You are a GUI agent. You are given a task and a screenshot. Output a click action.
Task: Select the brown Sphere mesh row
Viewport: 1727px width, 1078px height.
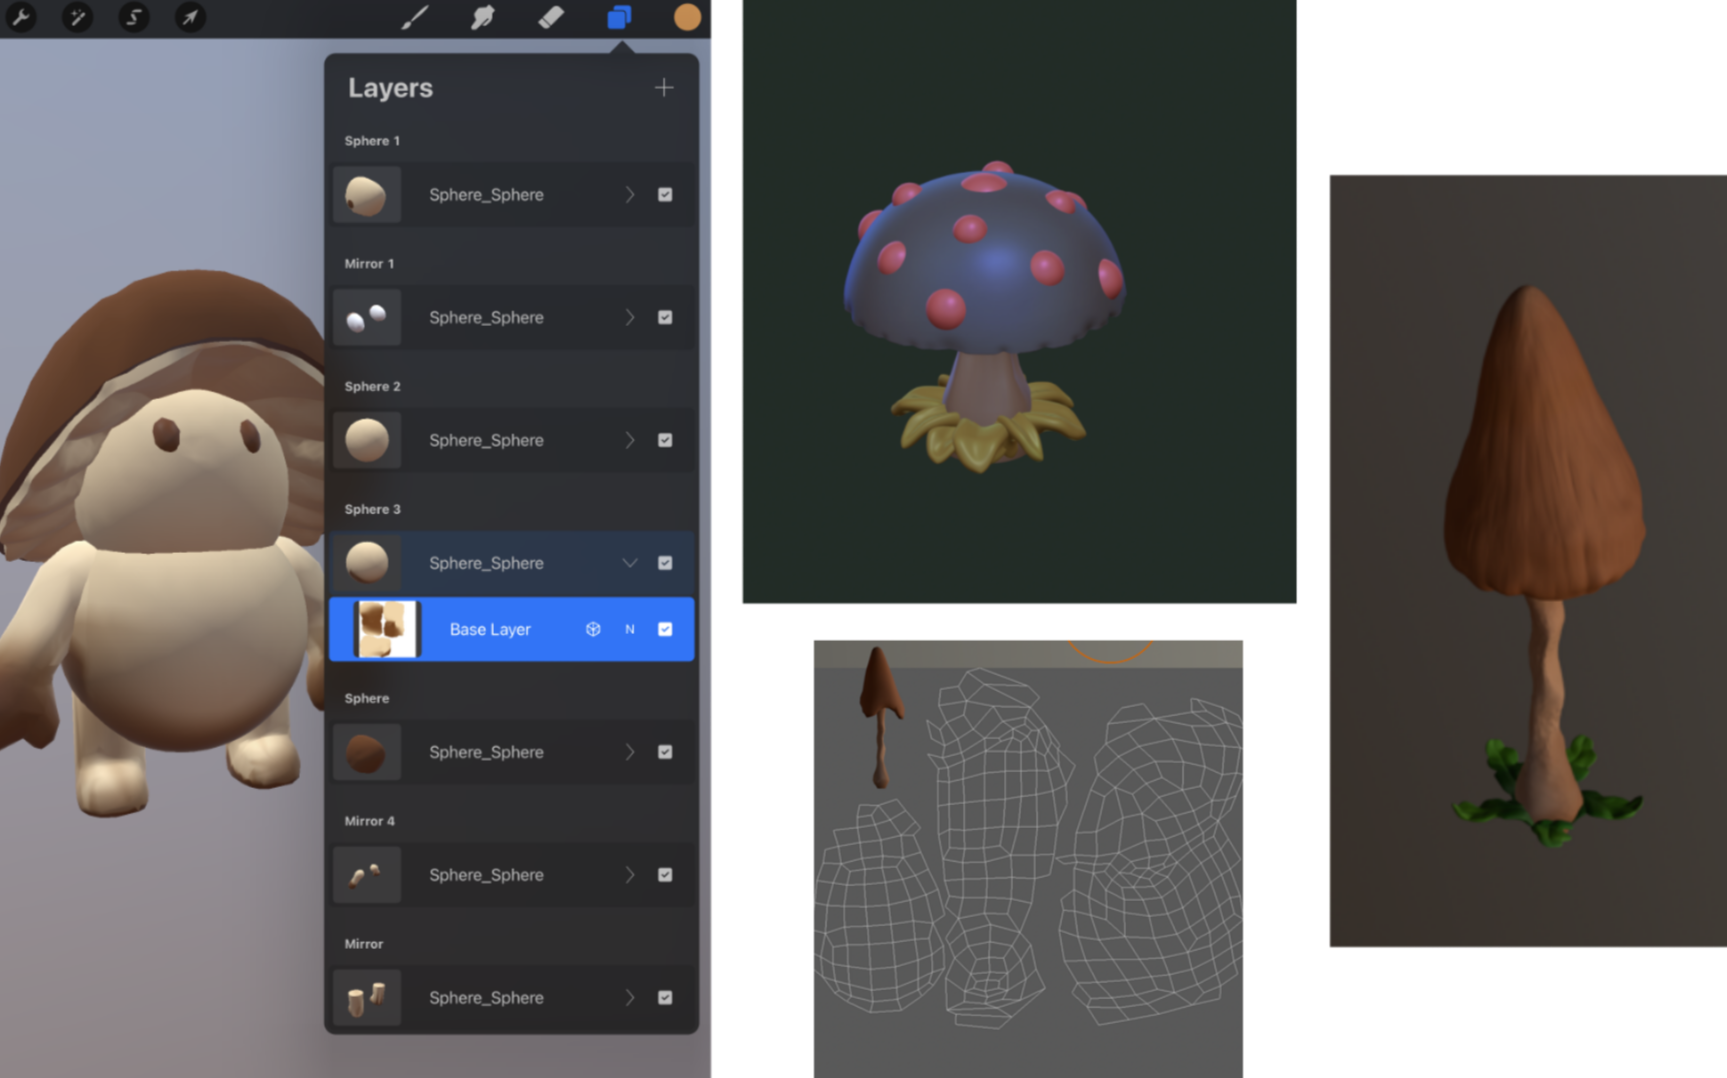coord(486,752)
